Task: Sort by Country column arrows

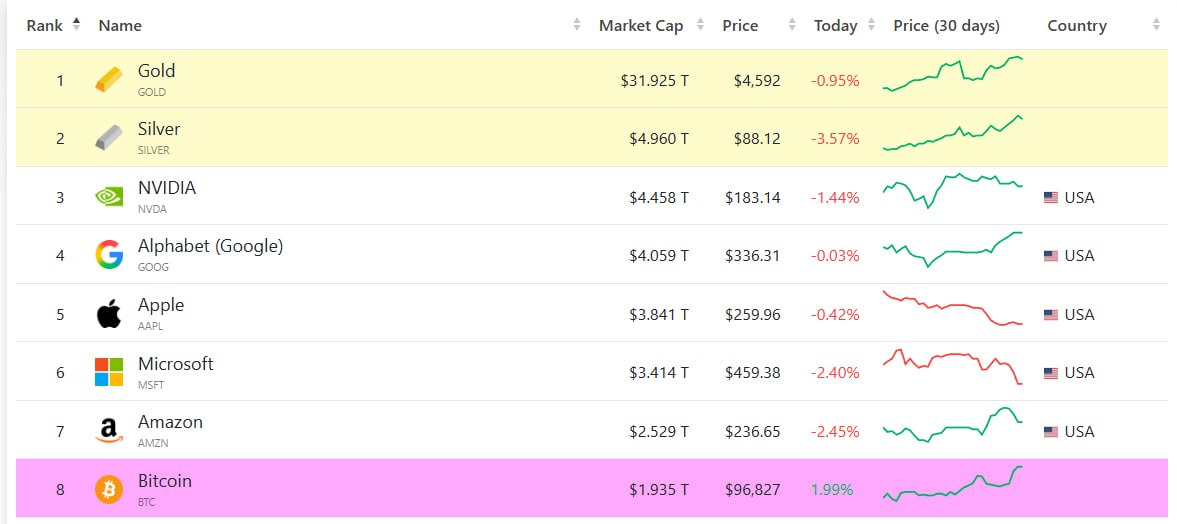Action: (x=1156, y=25)
